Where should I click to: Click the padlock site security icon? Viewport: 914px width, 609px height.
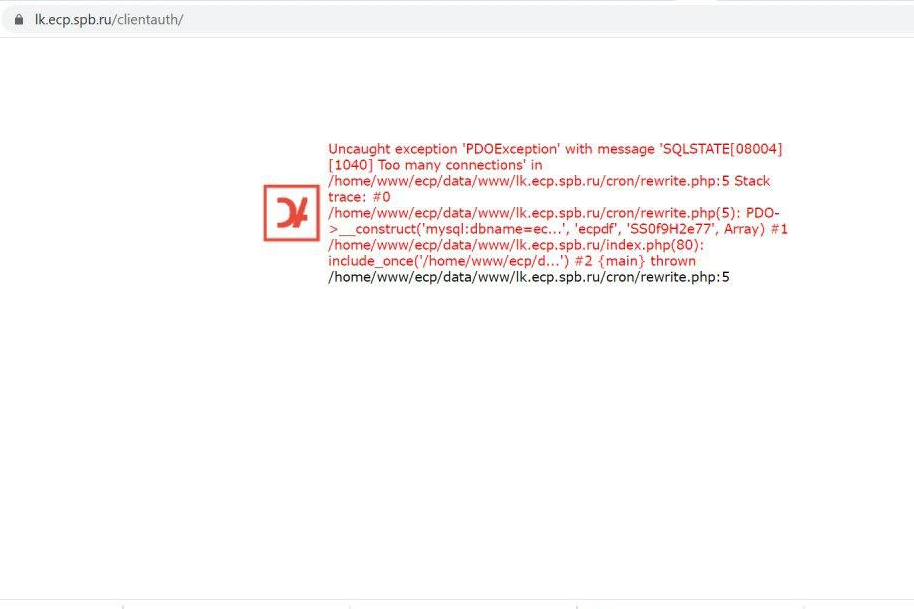19,19
